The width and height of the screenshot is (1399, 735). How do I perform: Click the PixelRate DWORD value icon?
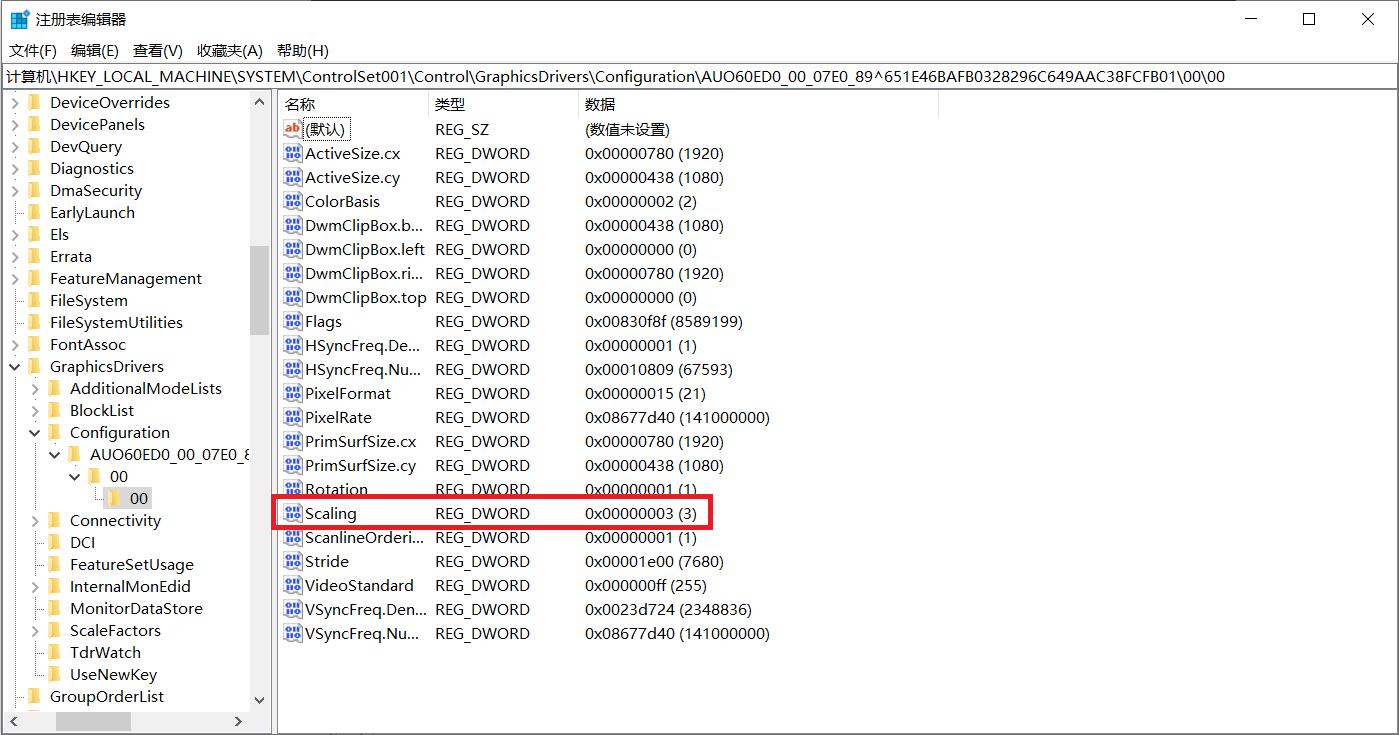(x=293, y=417)
